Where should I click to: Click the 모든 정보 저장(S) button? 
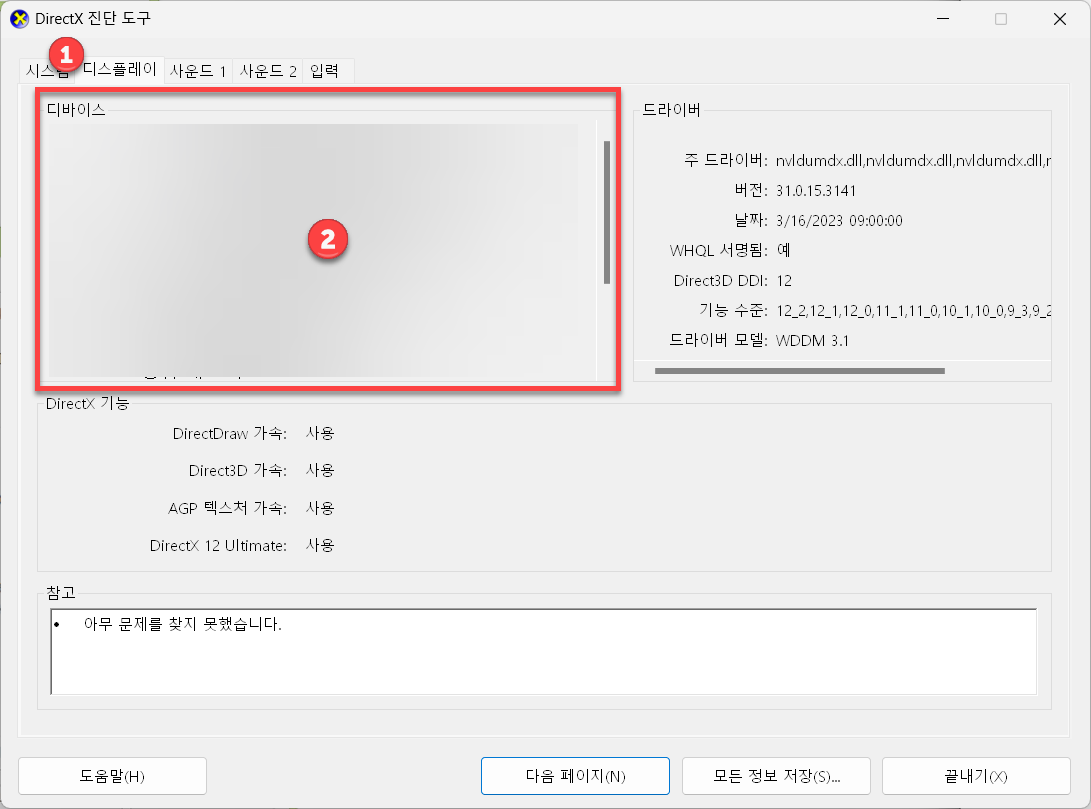click(x=776, y=776)
